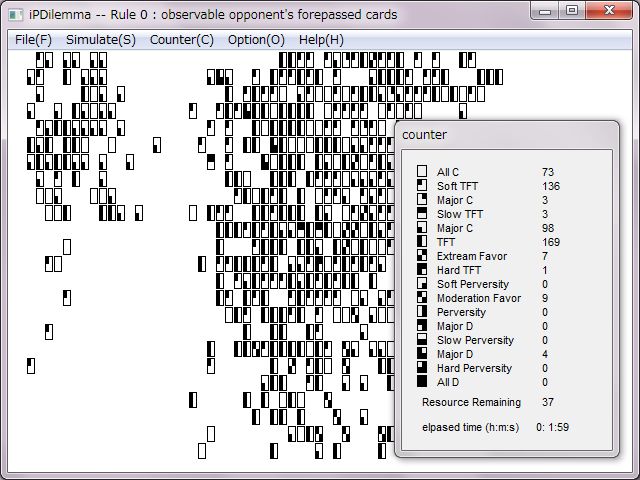The height and width of the screenshot is (480, 640).
Task: Click the Extream Favor legend icon
Action: point(422,255)
